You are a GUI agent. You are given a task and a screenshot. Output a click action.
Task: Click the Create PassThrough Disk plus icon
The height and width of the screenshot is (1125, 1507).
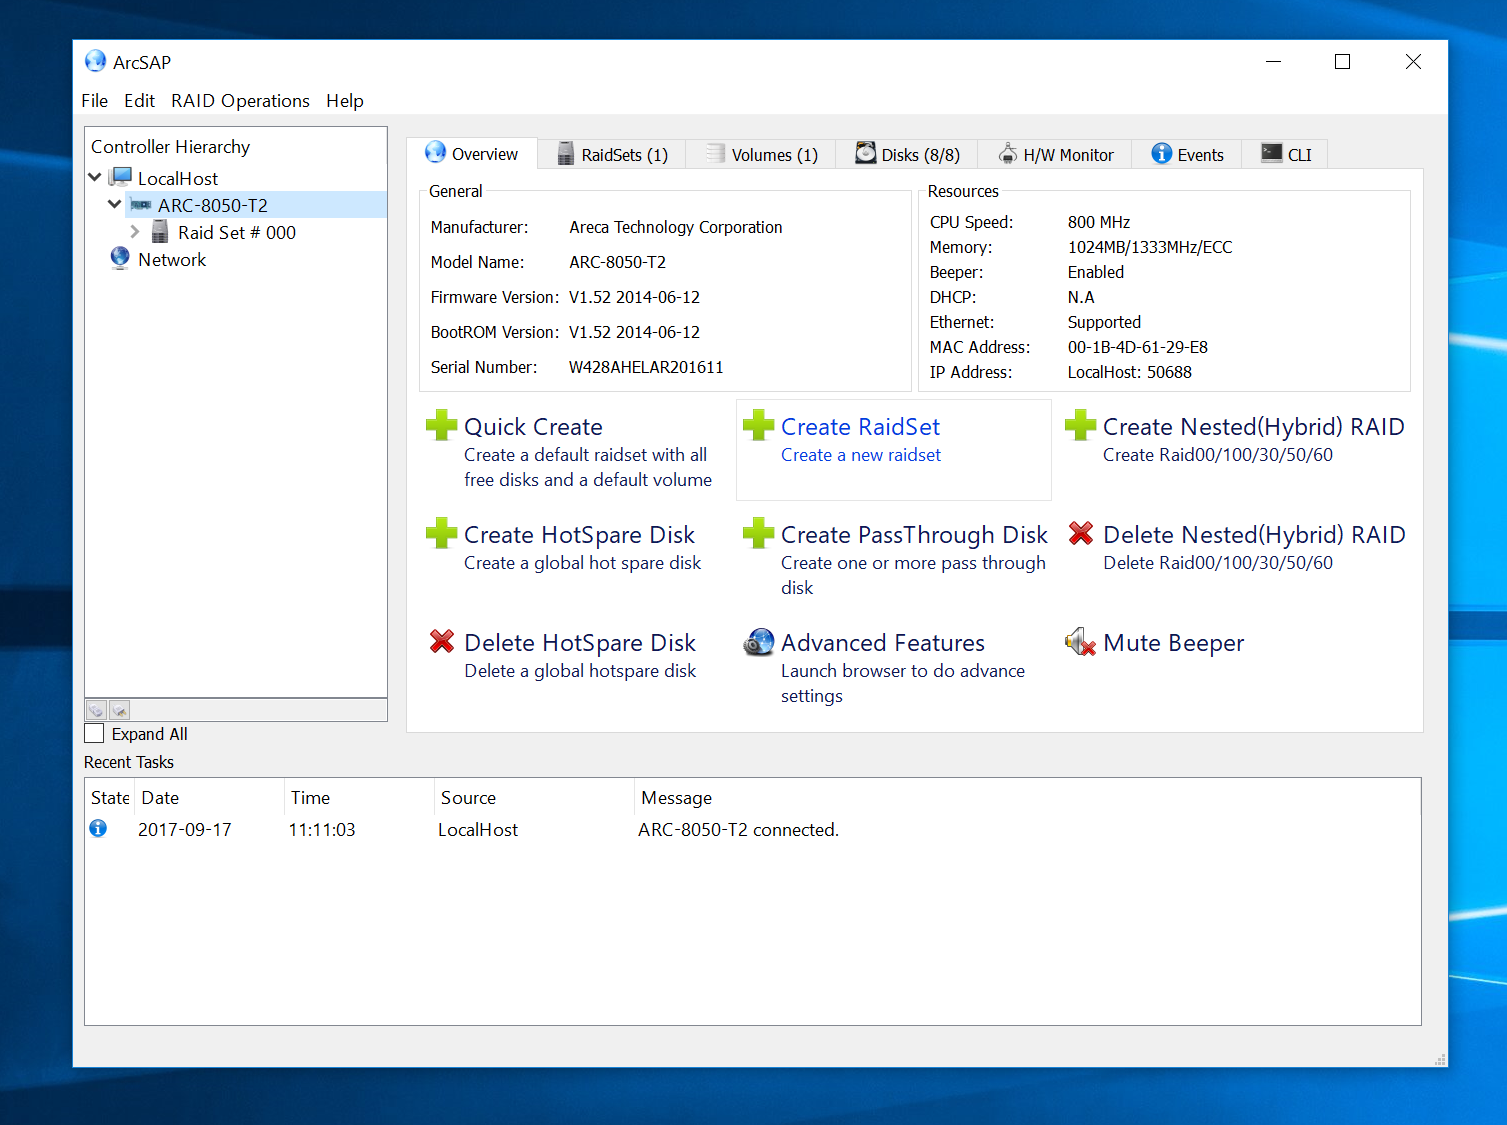coord(759,534)
